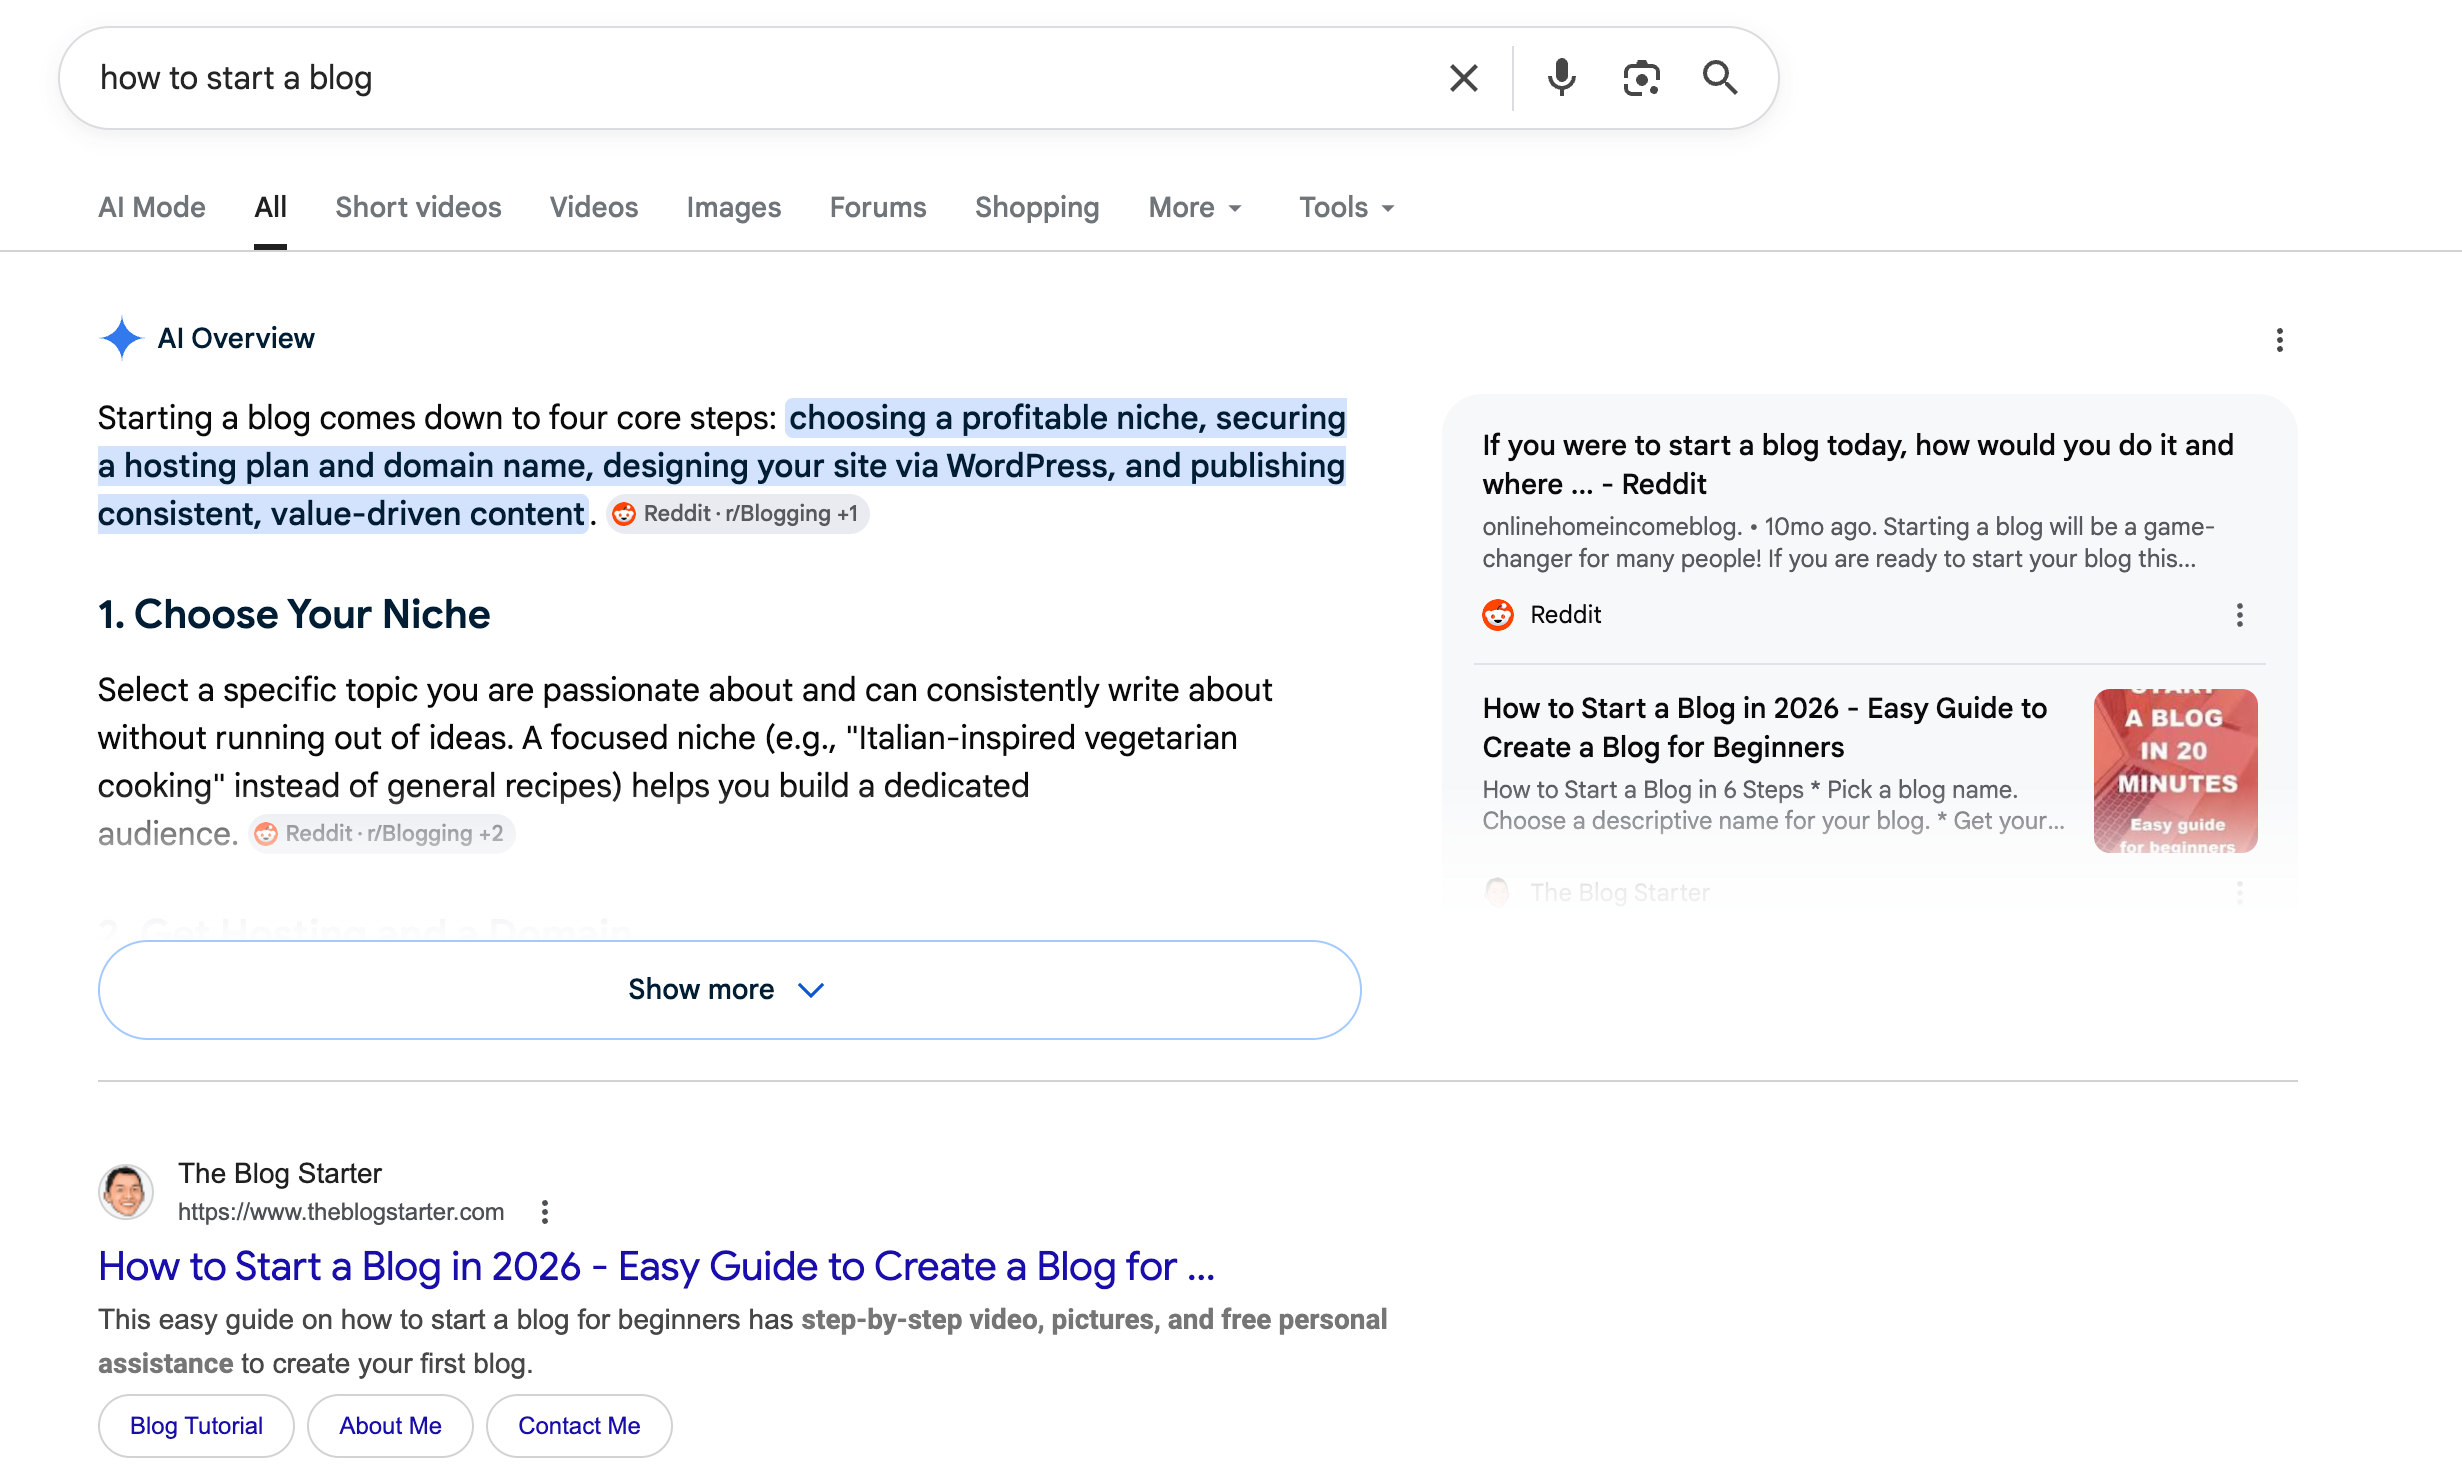
Task: Click the magnifying glass search icon
Action: coord(1720,78)
